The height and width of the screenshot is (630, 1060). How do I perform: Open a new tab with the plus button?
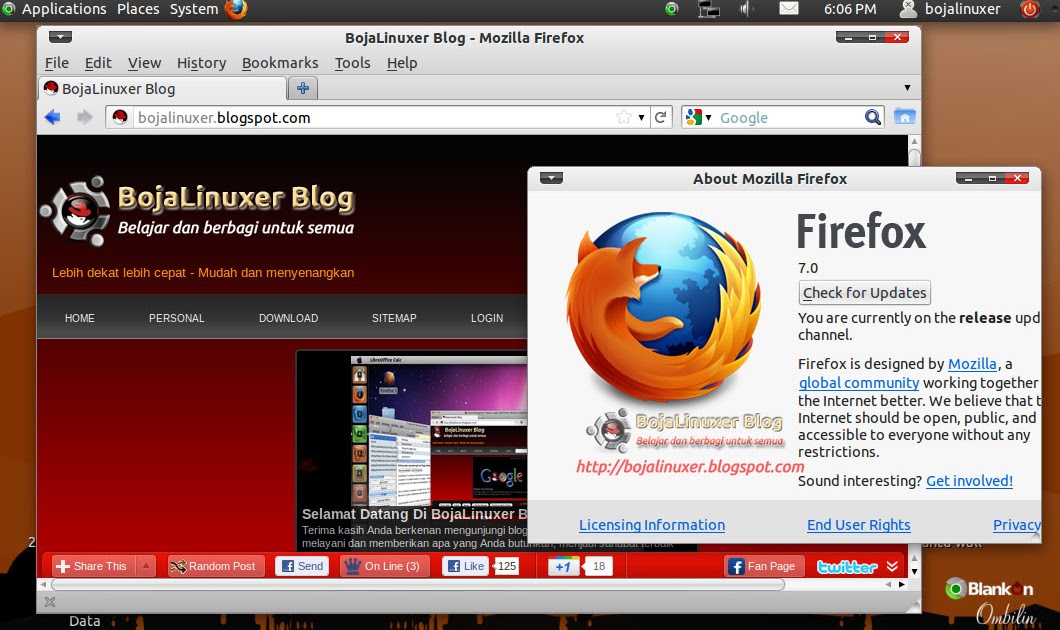pos(303,88)
